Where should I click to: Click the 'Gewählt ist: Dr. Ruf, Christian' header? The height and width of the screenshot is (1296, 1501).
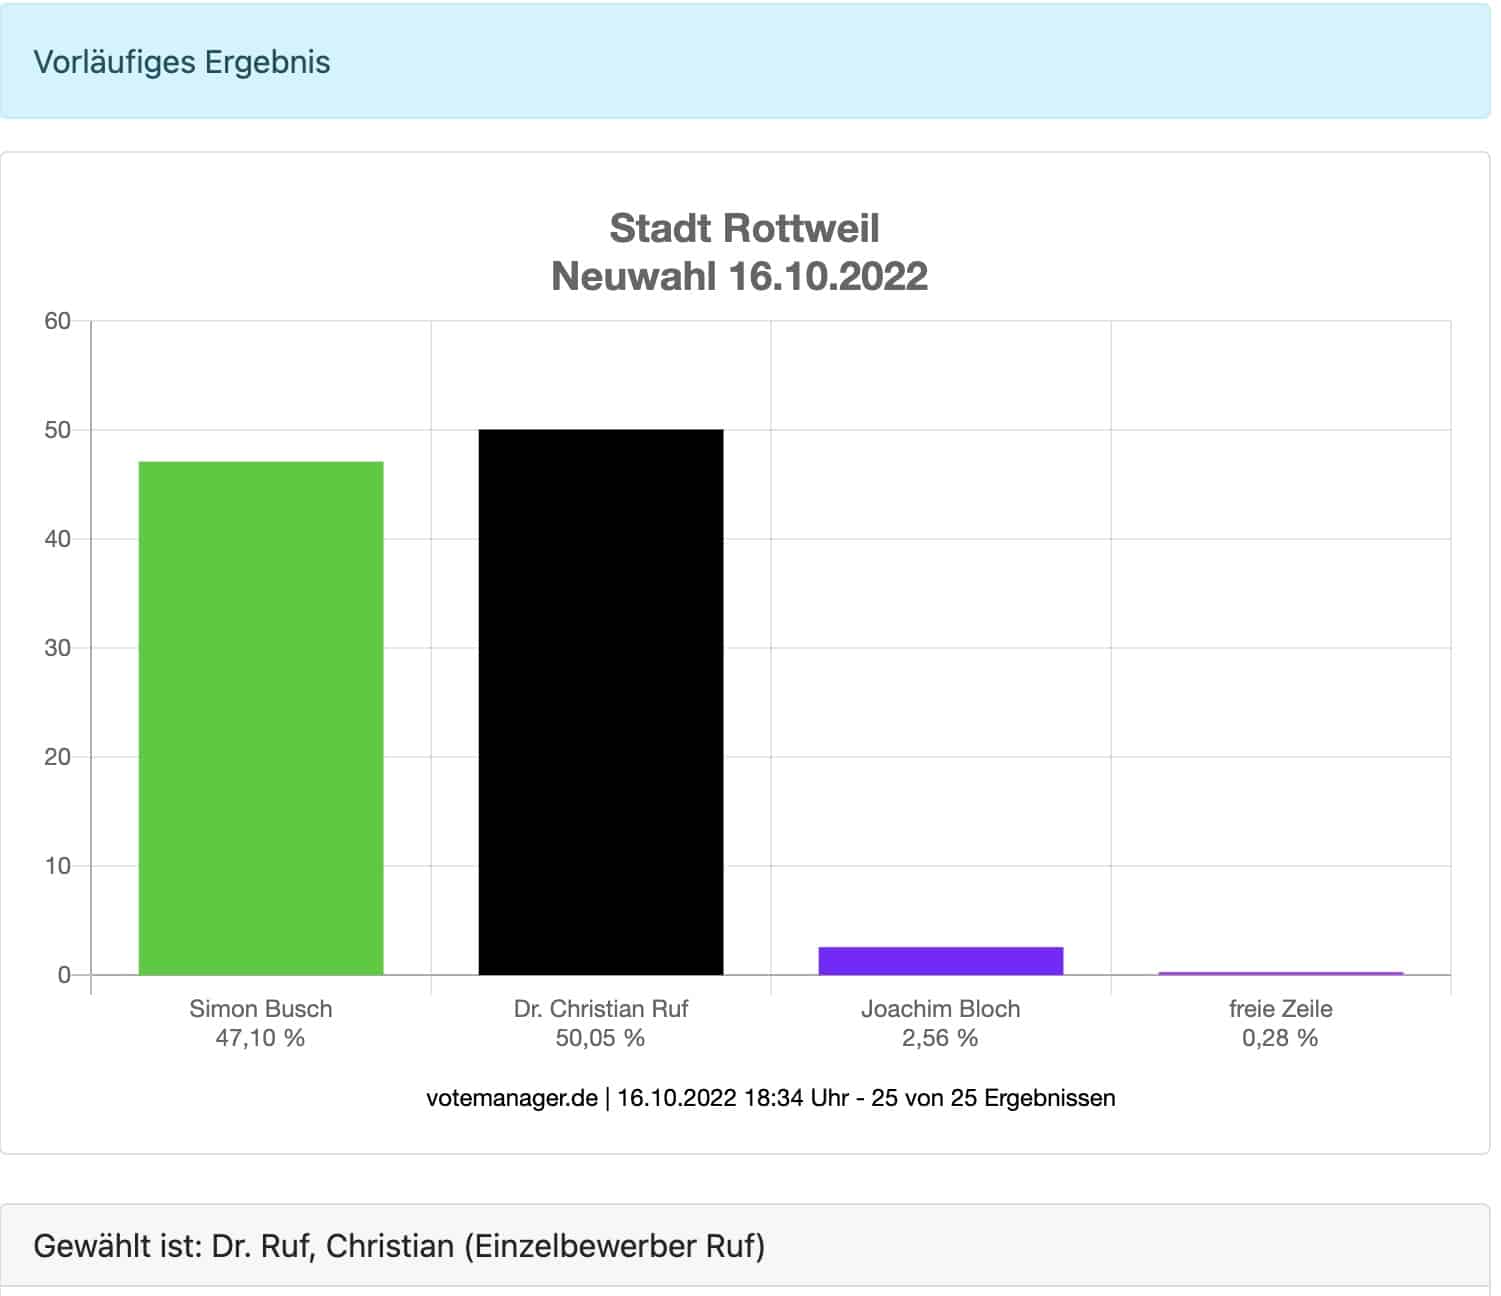(x=399, y=1246)
